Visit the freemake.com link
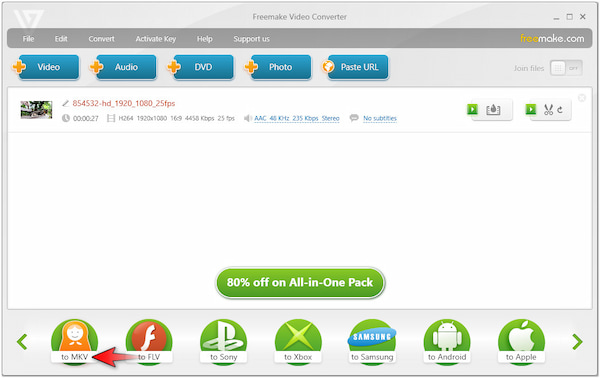Screen dimensions: 600x378 click(x=552, y=38)
